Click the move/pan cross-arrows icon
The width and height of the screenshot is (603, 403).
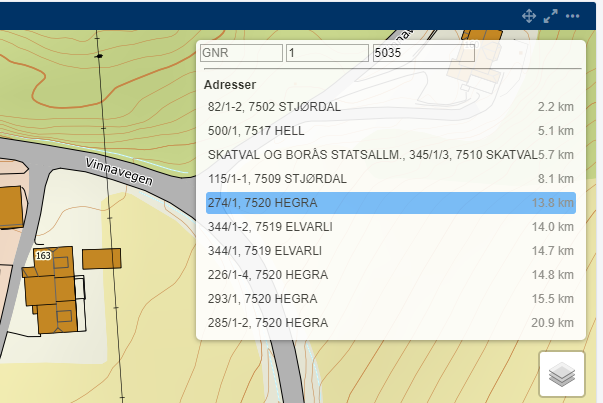[529, 16]
